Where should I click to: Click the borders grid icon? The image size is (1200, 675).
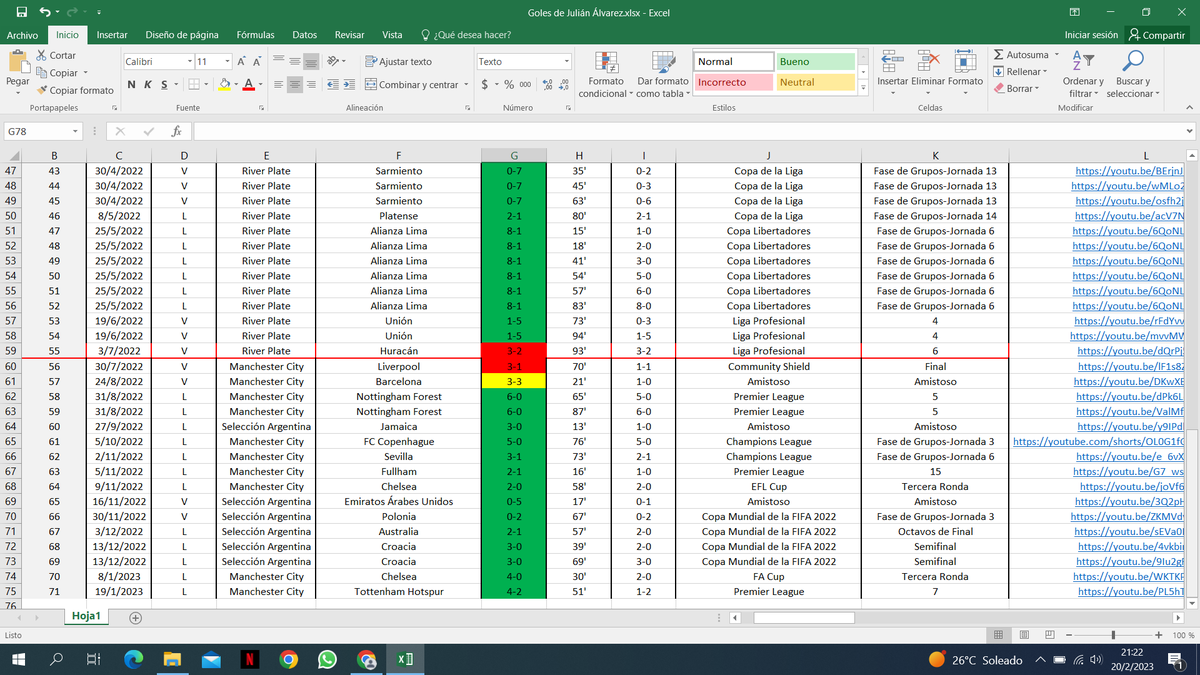[x=196, y=85]
